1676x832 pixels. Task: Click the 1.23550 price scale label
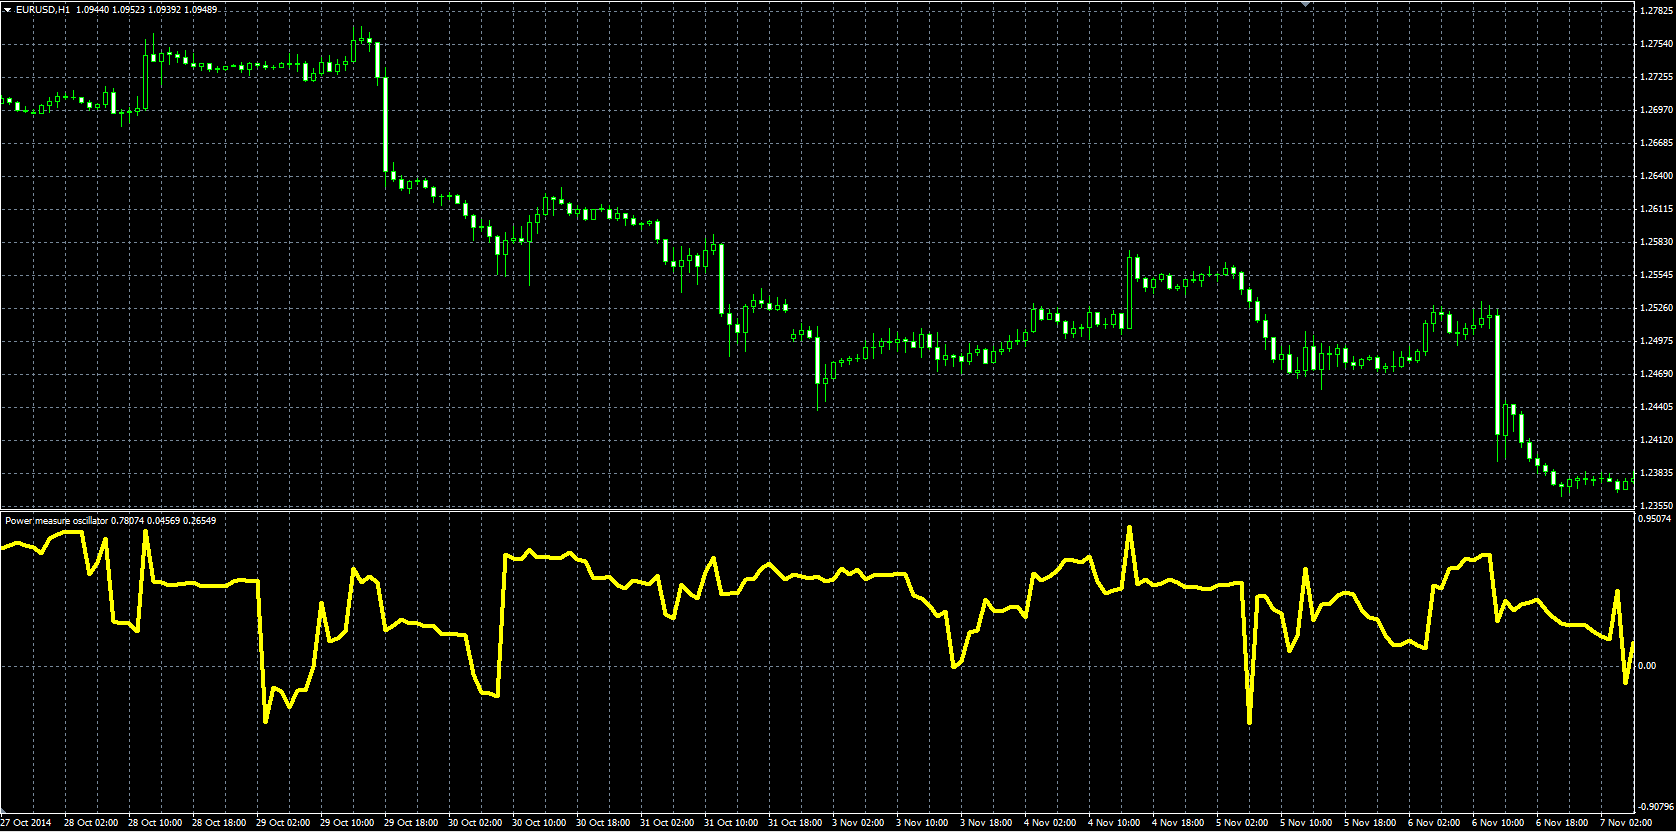[x=1657, y=506]
